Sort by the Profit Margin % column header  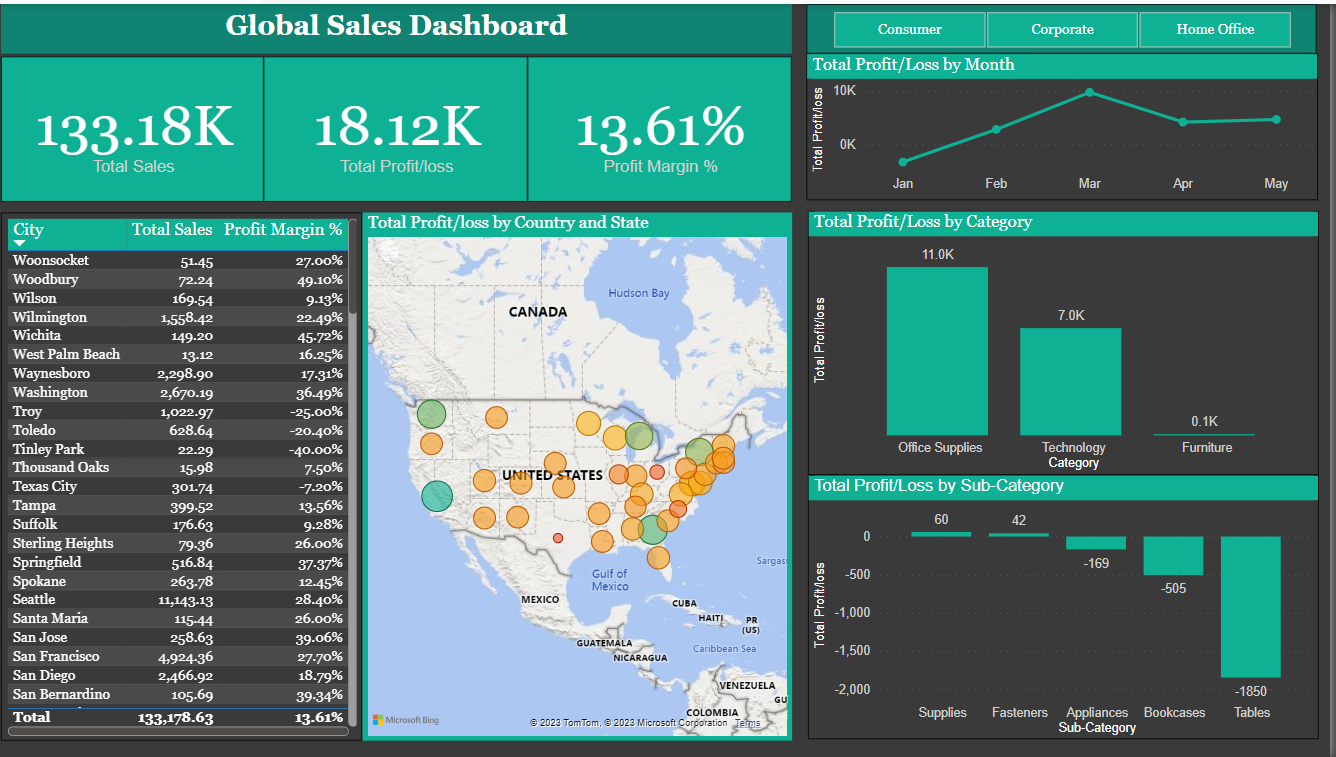[x=283, y=229]
